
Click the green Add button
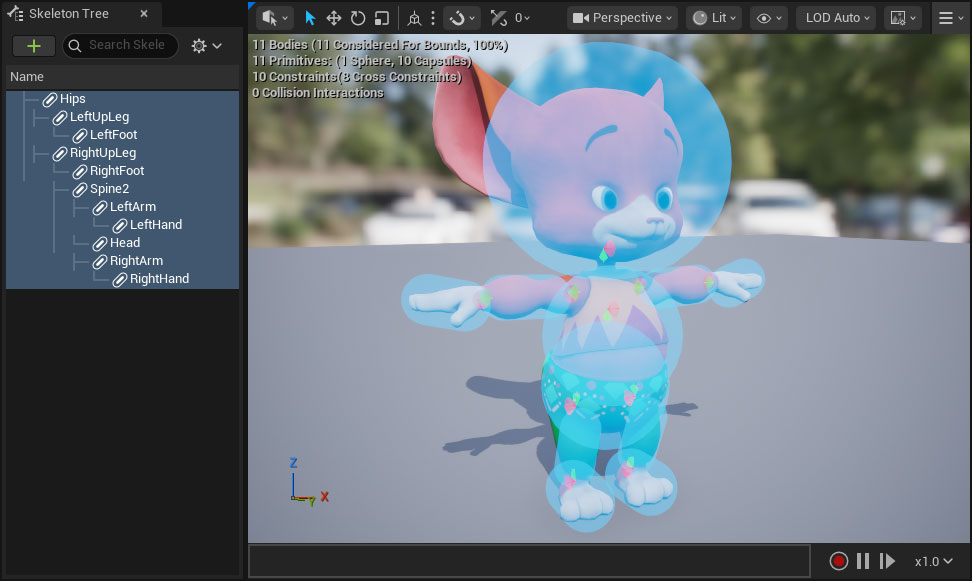click(x=33, y=45)
